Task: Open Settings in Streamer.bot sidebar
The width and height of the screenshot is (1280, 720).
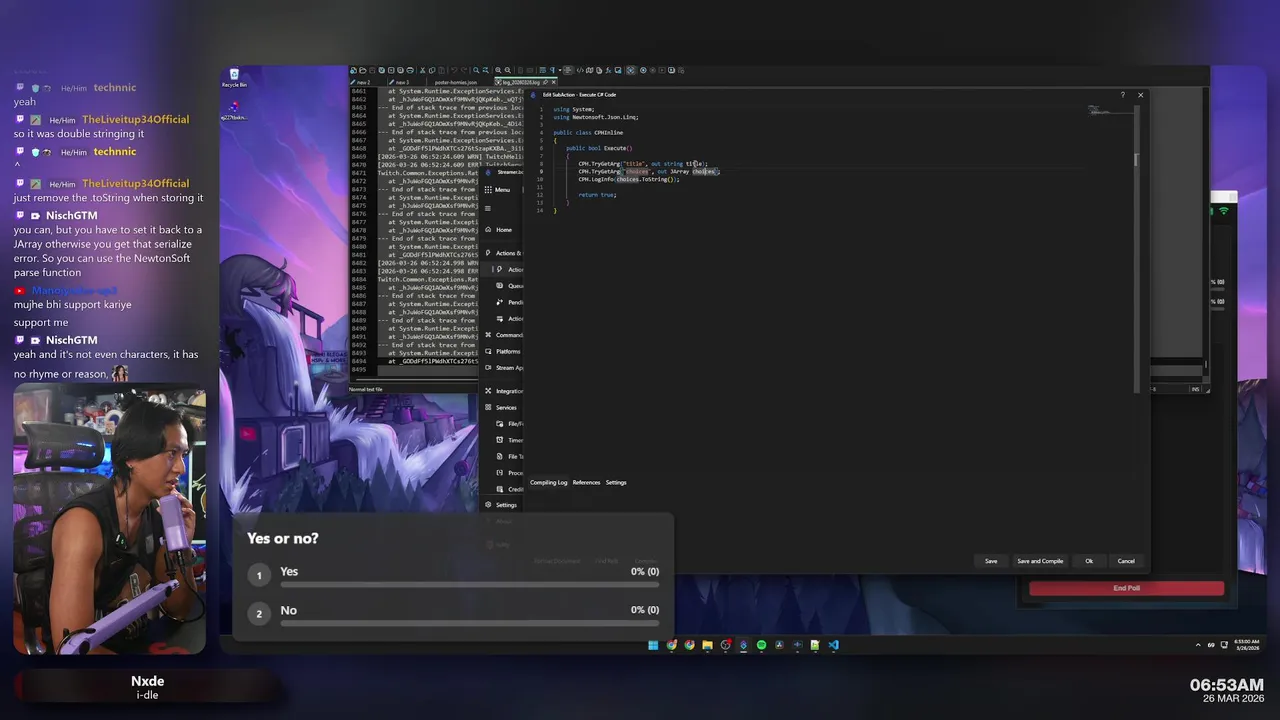Action: [x=501, y=505]
